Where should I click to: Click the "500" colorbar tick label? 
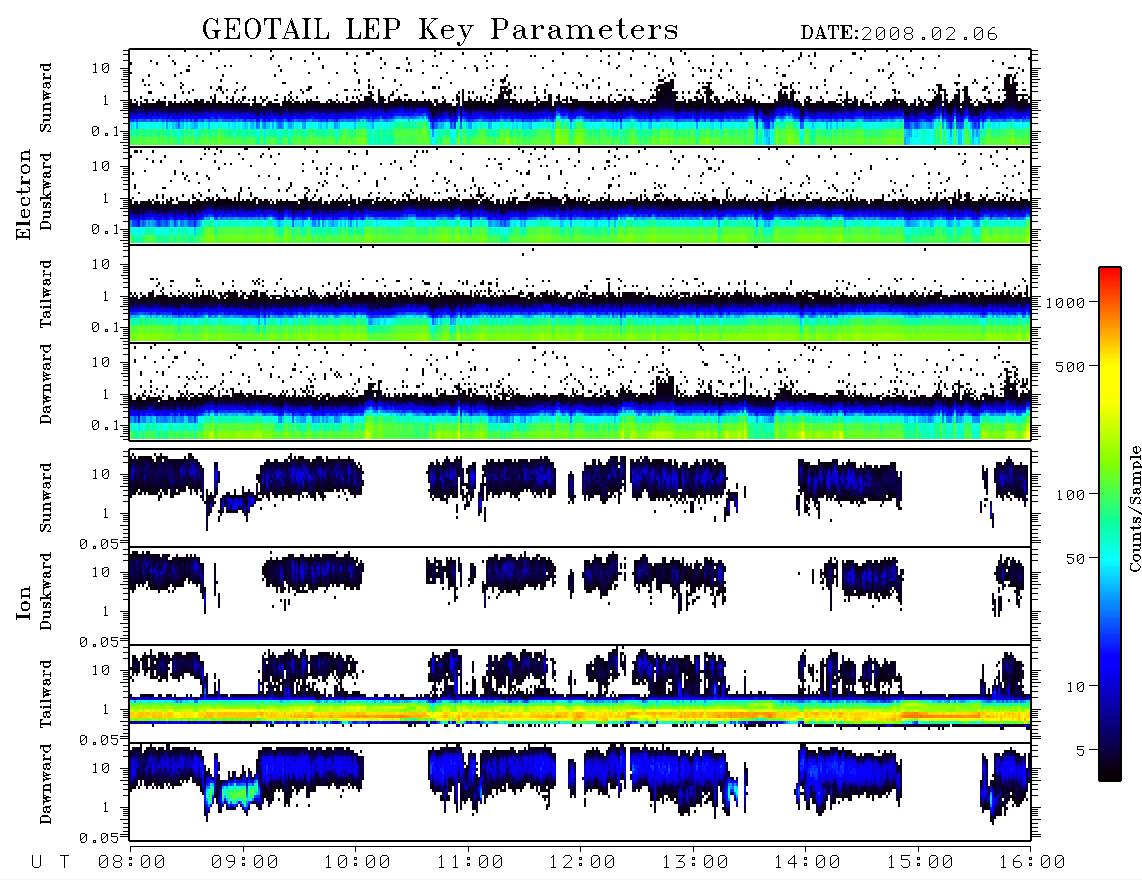coord(1070,367)
